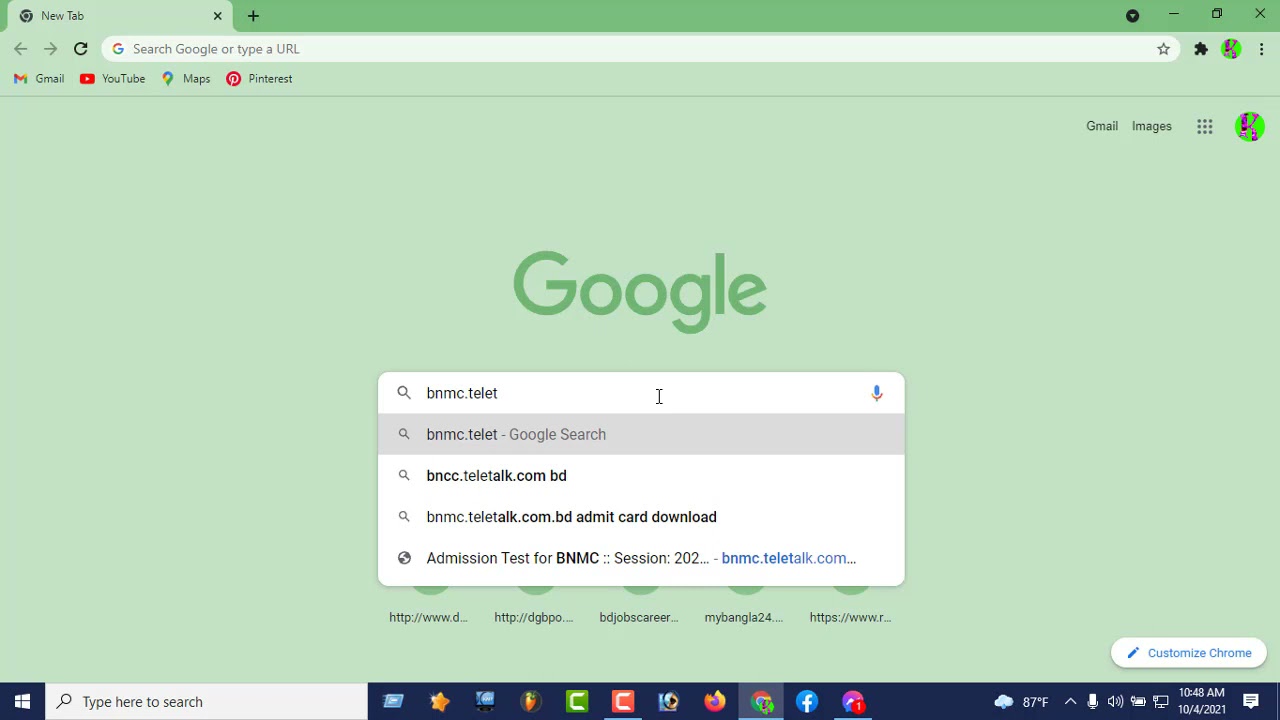
Task: Select 'bncc.teletalk.com bd' suggestion
Action: (641, 476)
